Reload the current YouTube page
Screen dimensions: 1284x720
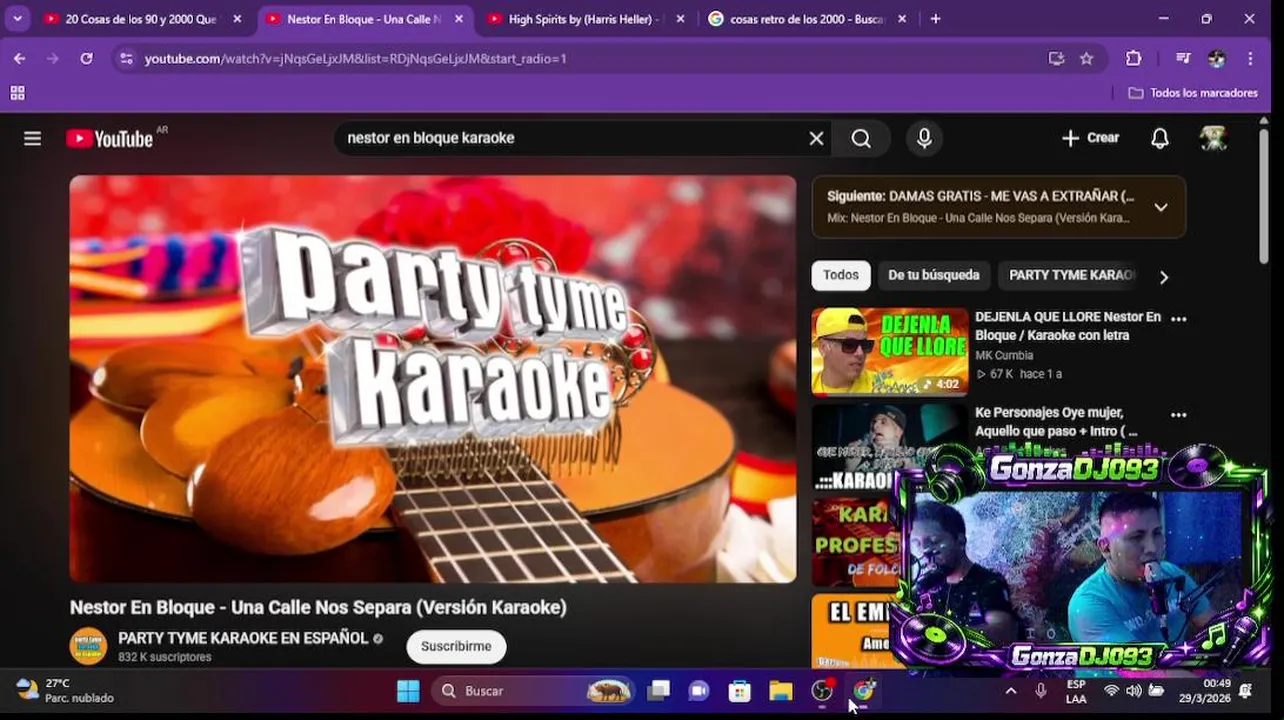(x=86, y=59)
